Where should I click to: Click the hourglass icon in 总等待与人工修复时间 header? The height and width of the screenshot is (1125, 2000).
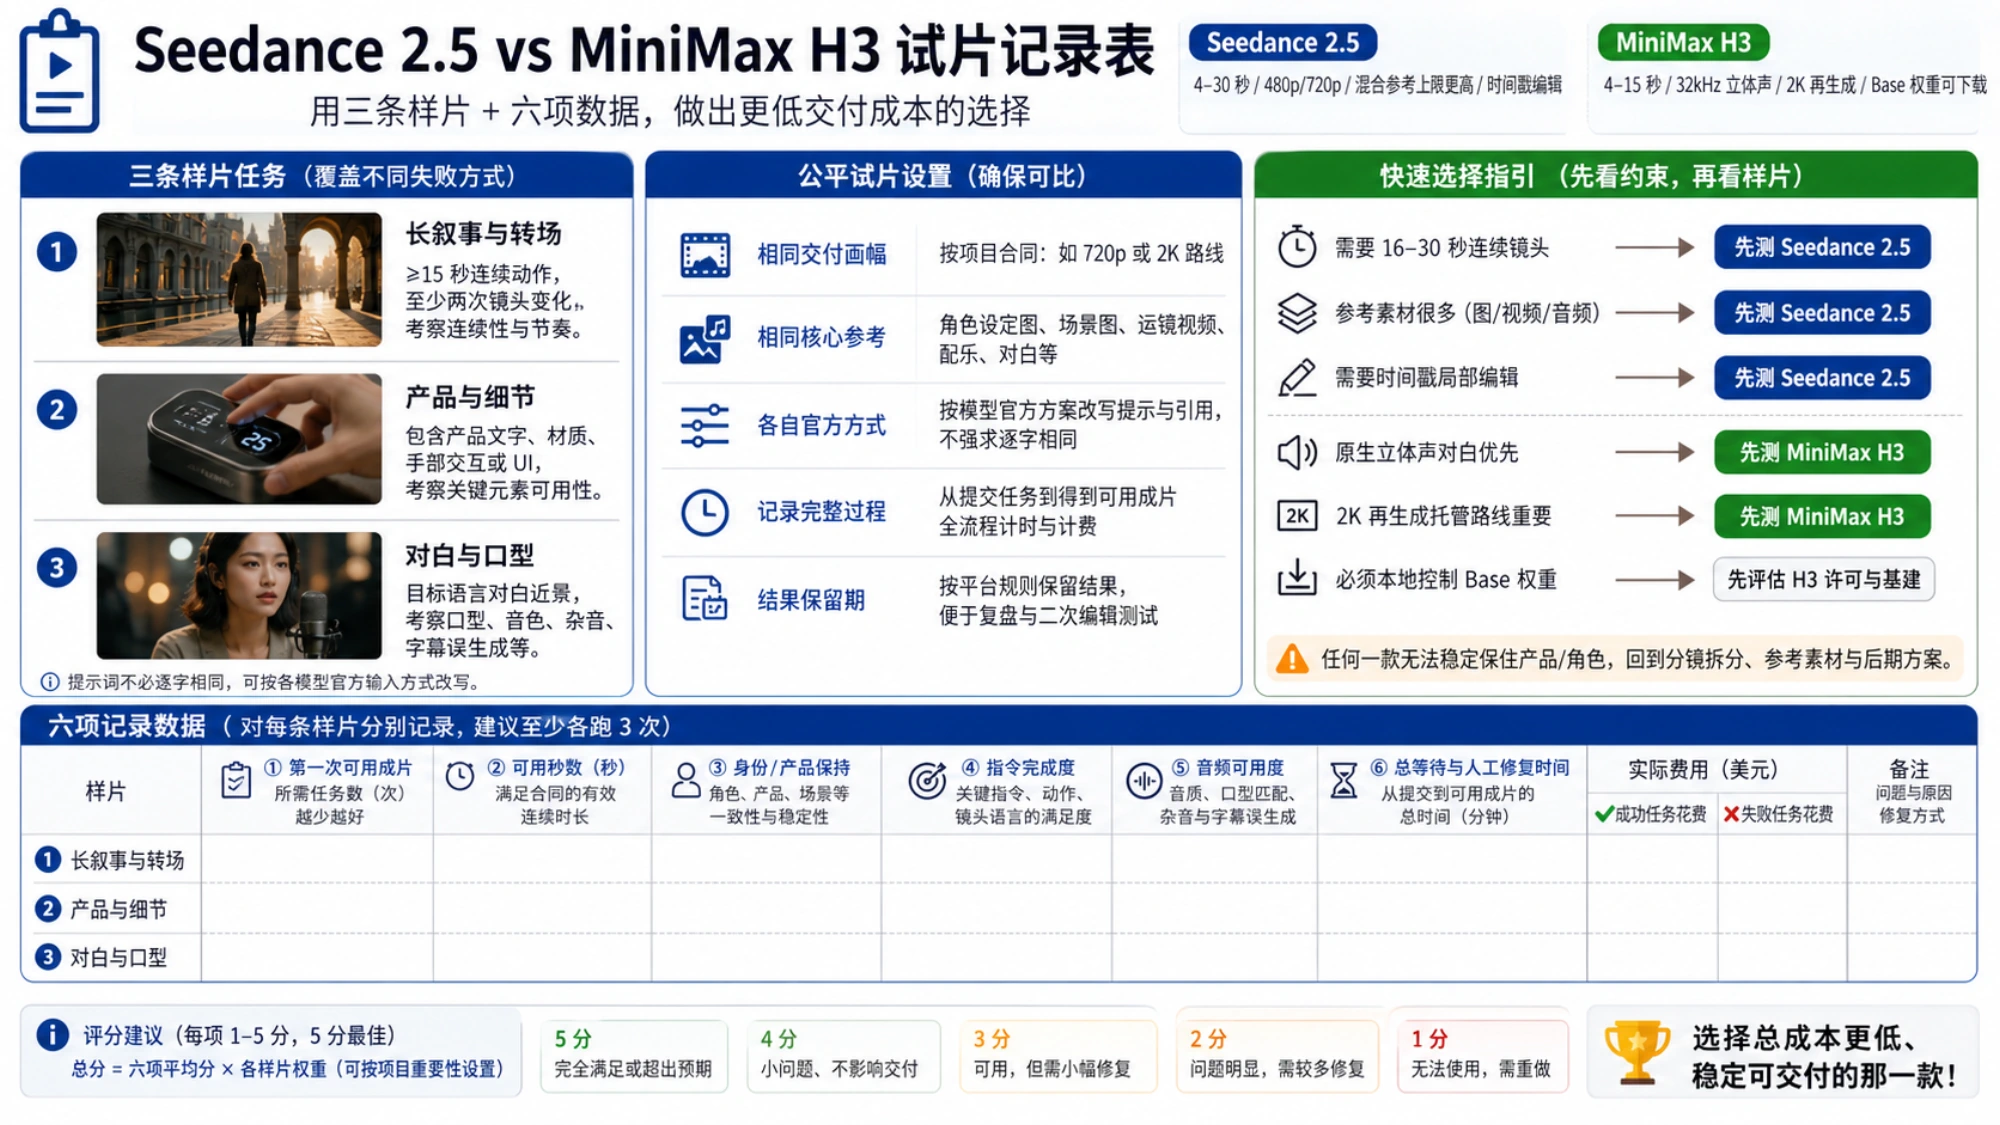(x=1344, y=780)
